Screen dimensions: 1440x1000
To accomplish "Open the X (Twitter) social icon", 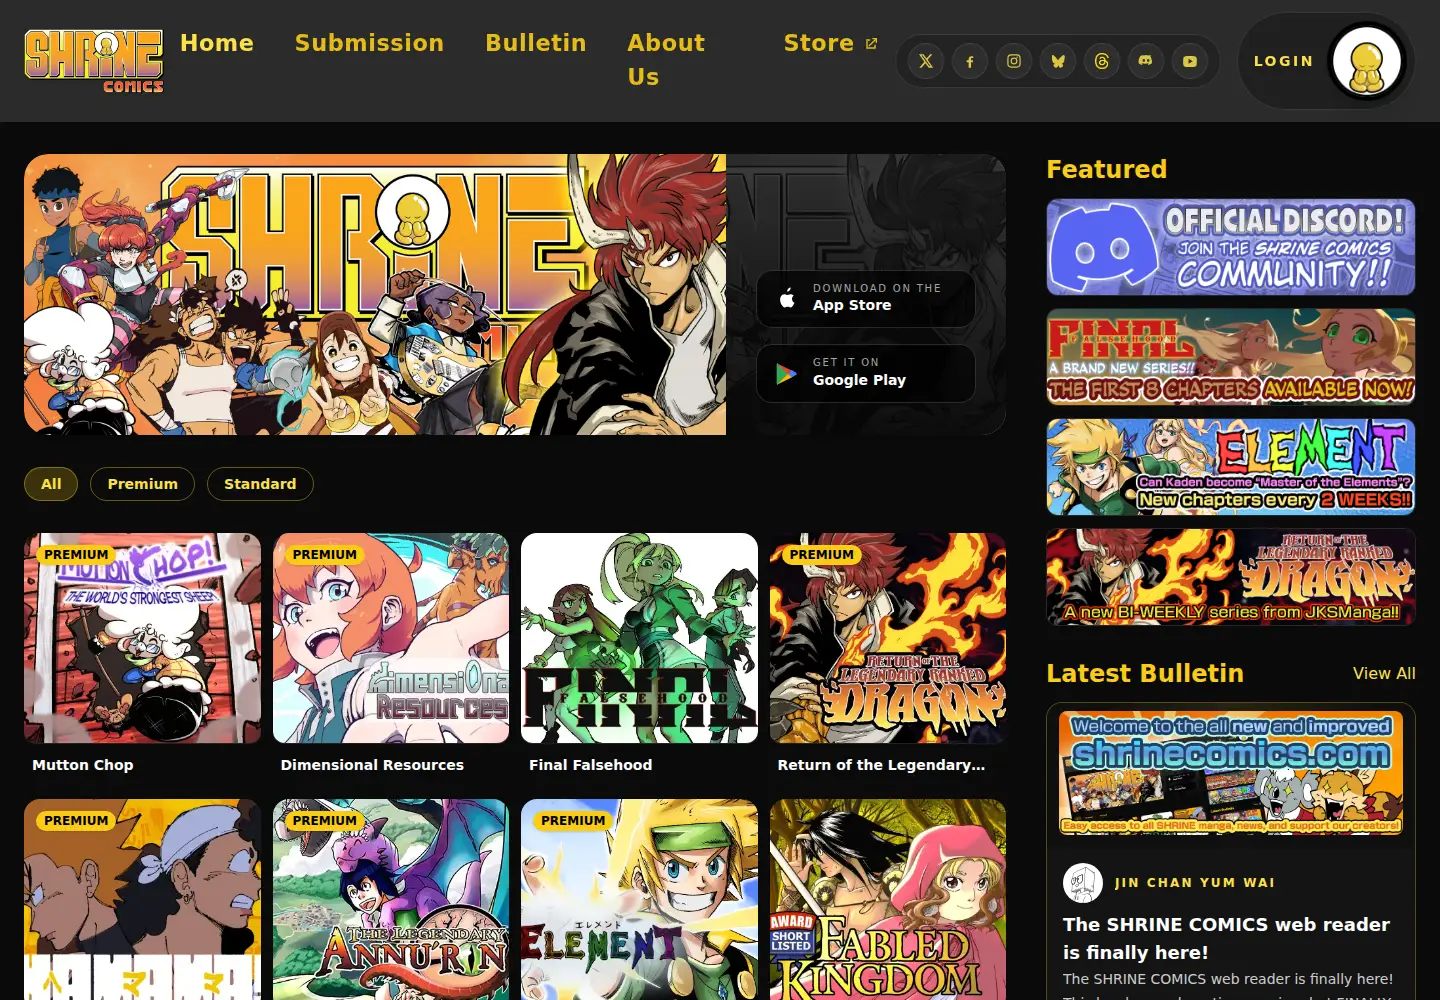I will coord(926,61).
